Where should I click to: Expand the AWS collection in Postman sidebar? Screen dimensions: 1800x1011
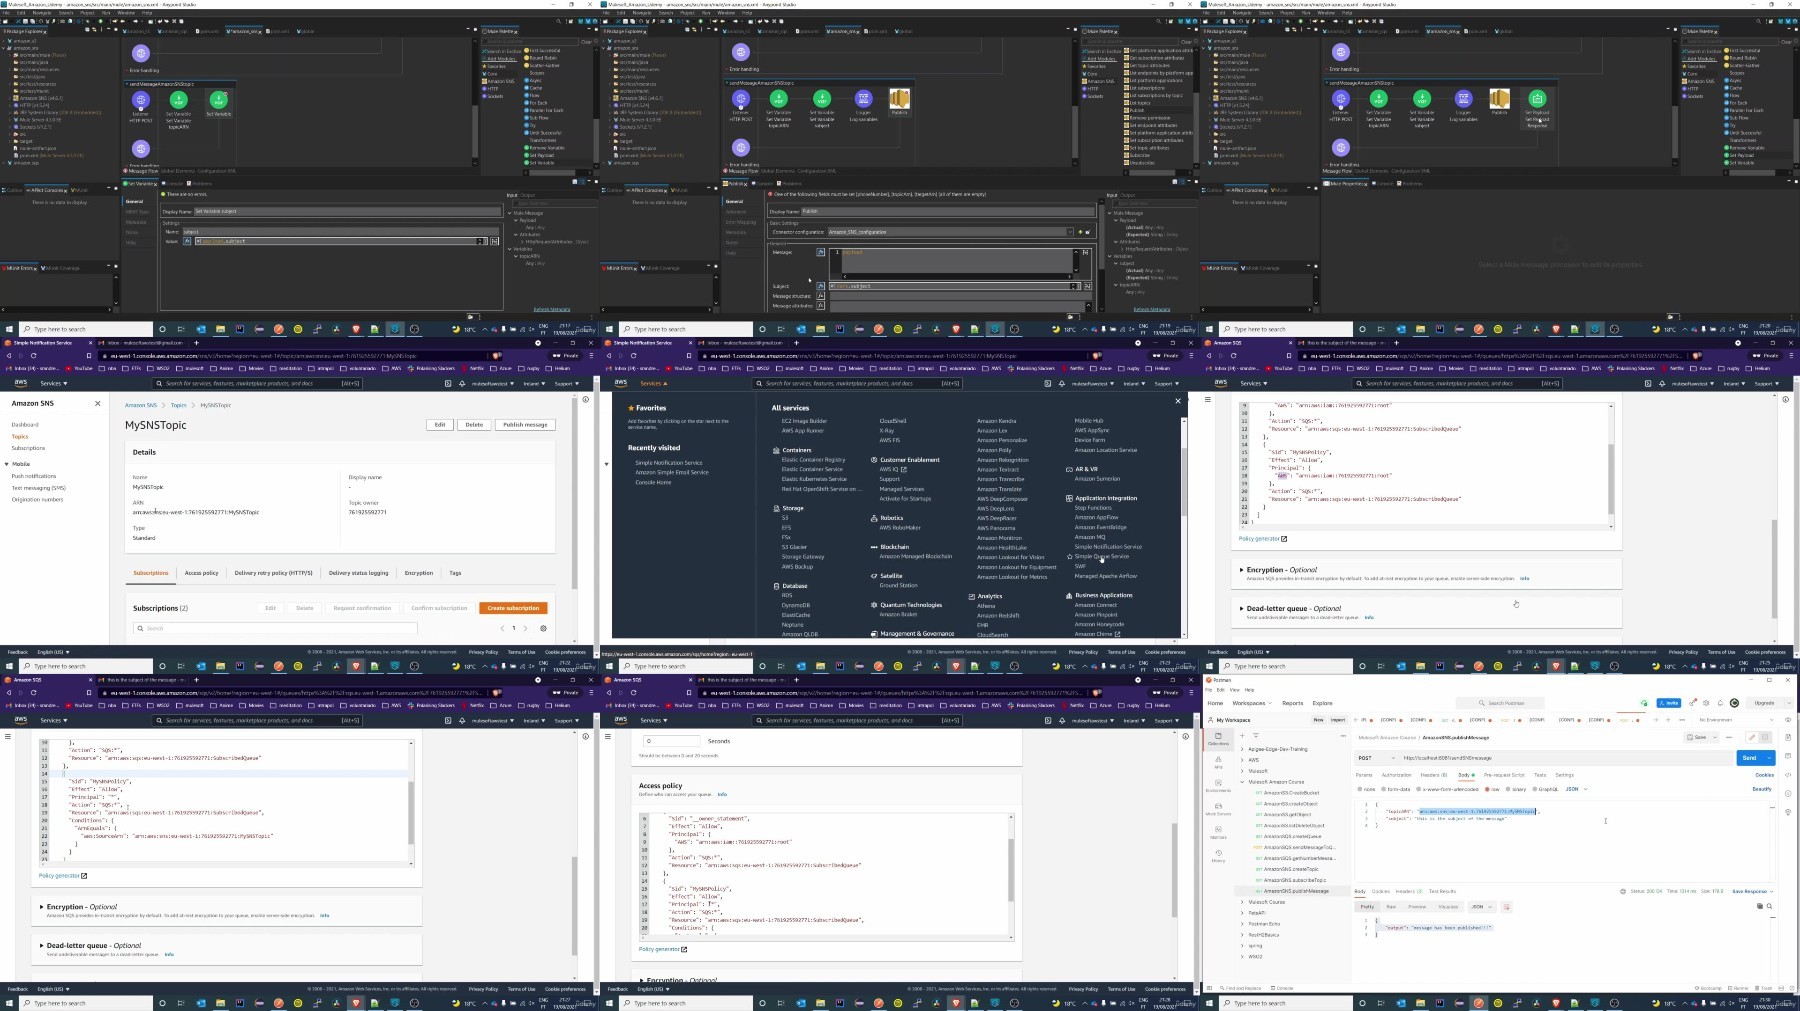(x=1243, y=760)
